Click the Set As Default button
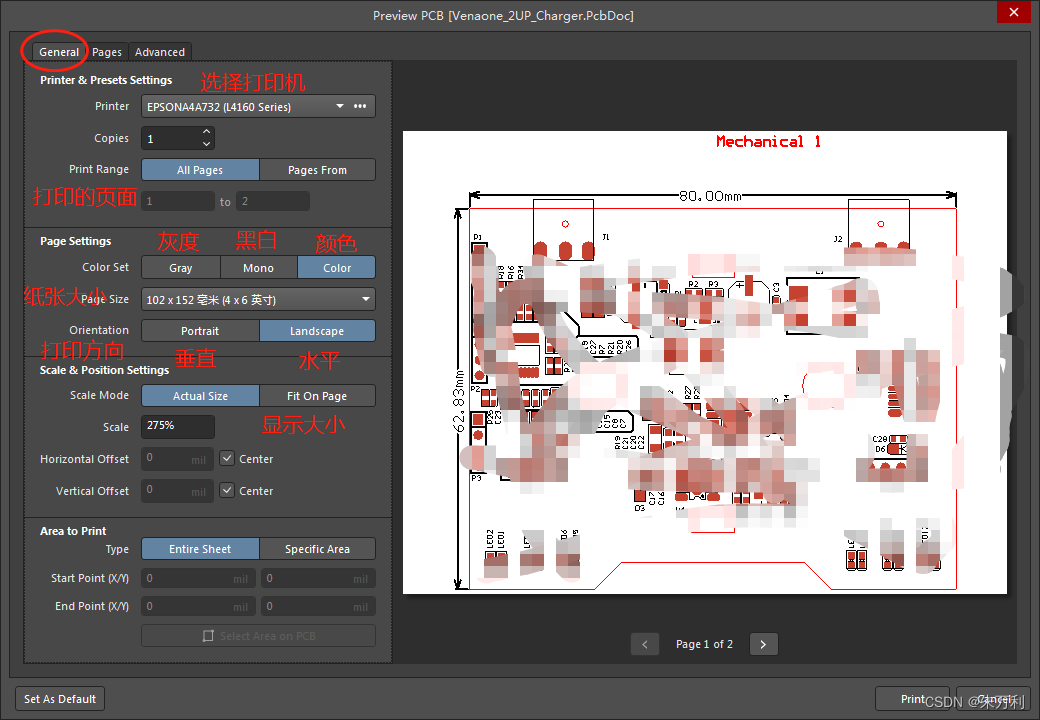This screenshot has width=1040, height=720. (x=60, y=699)
